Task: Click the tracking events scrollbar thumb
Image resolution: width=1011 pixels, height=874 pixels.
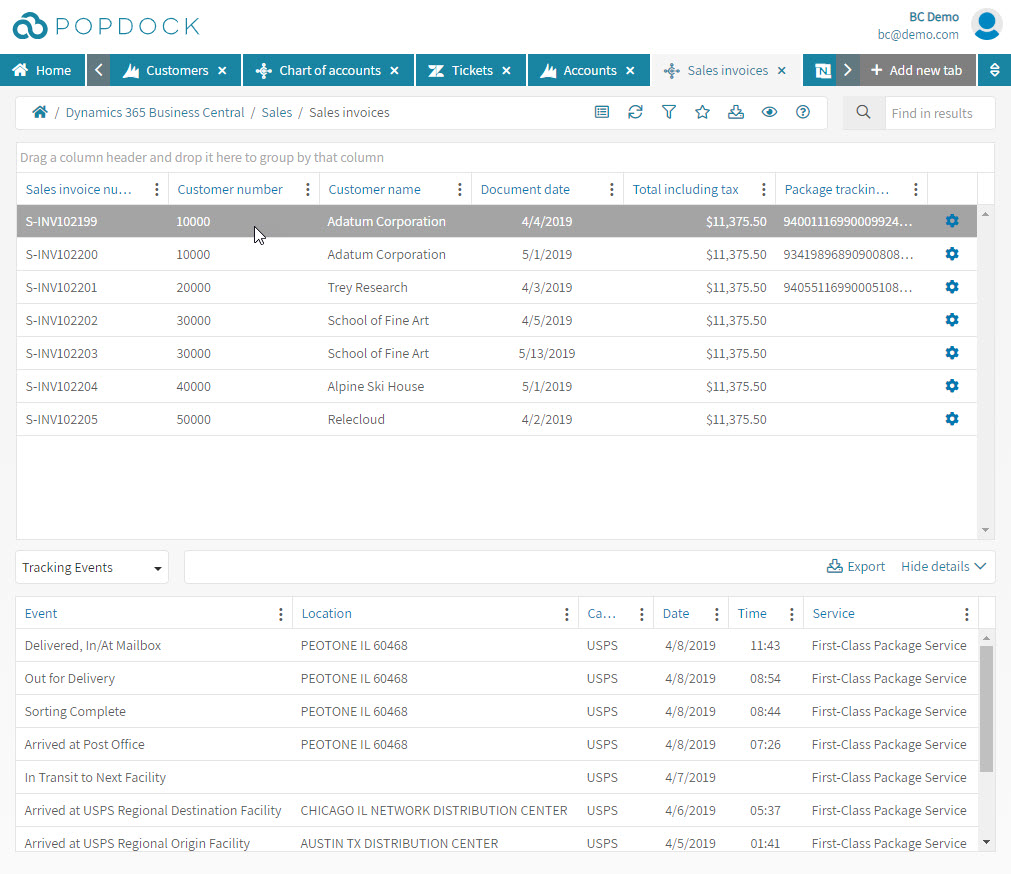Action: tap(986, 708)
